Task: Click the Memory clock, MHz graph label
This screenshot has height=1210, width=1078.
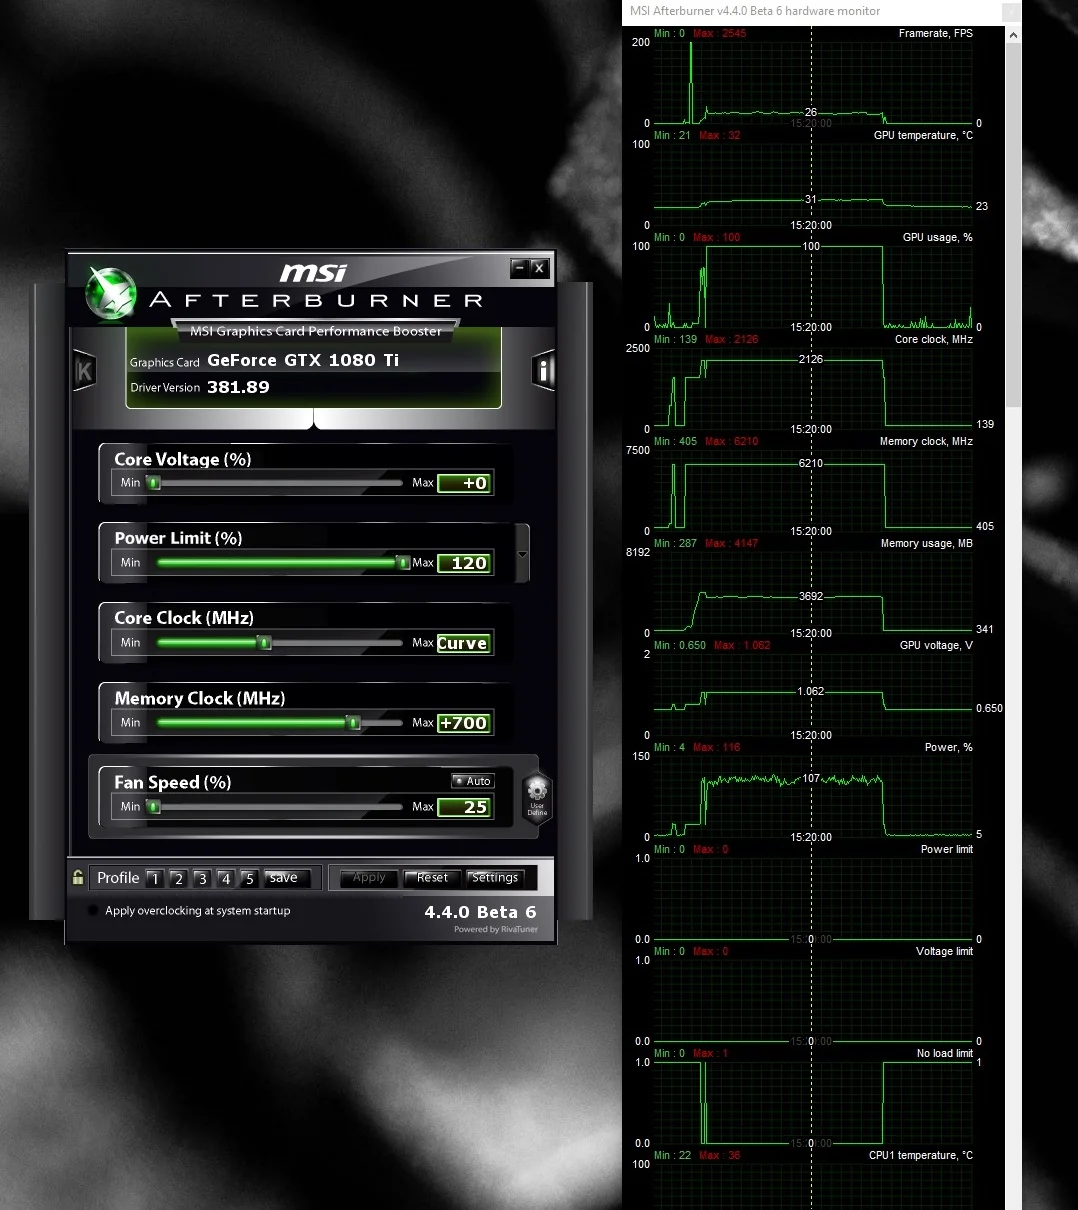Action: [926, 441]
